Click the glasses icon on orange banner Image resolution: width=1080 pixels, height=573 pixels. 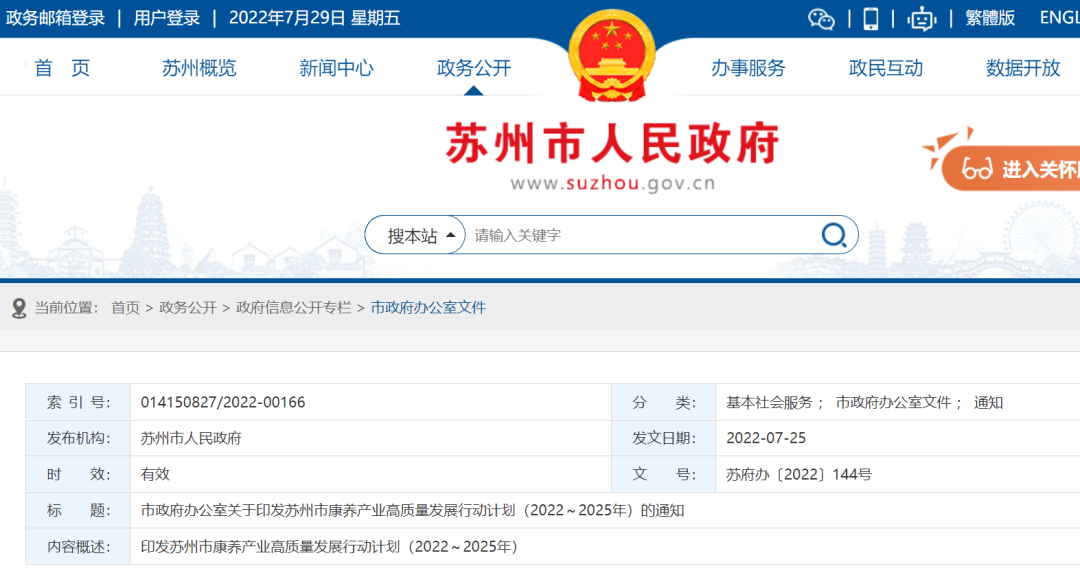click(977, 169)
